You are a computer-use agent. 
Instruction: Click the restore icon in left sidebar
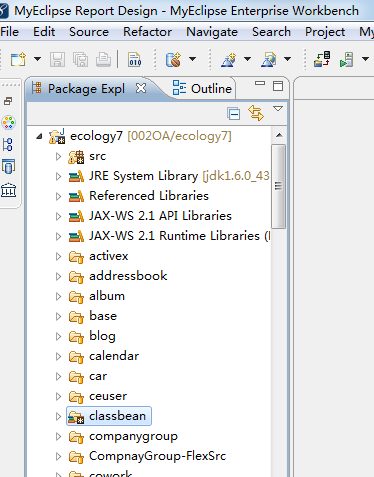pos(8,101)
